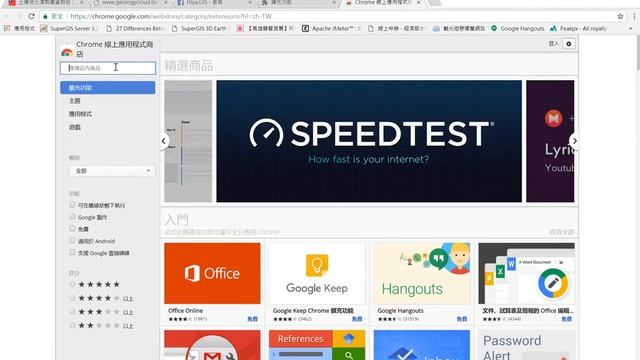640x360 pixels.
Task: Enable the runs offline checkbox
Action: pyautogui.click(x=72, y=204)
